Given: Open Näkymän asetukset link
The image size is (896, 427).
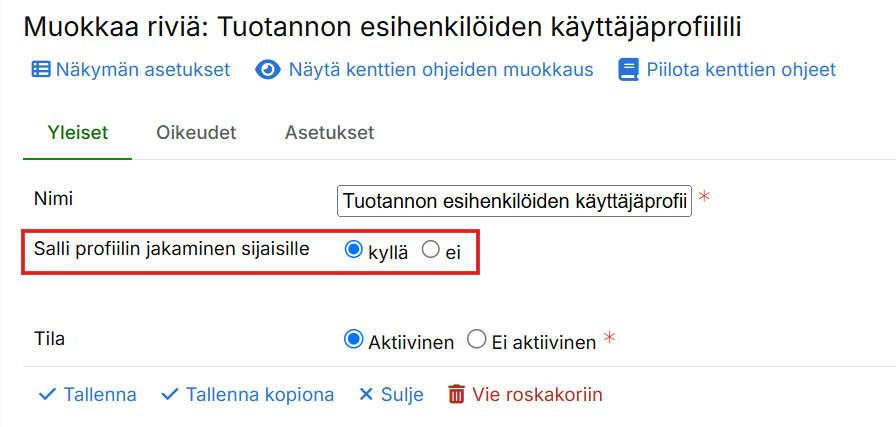Looking at the screenshot, I should [143, 70].
